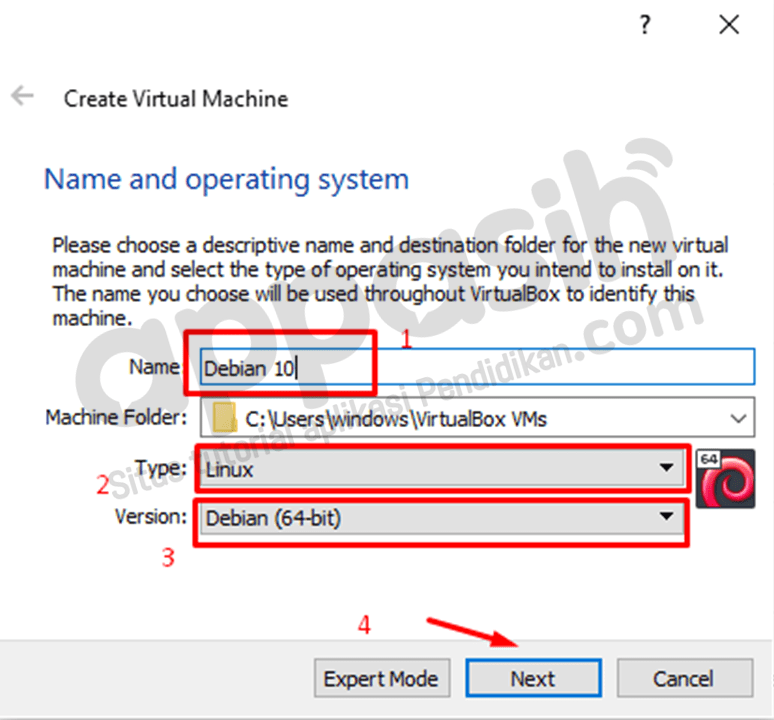774x720 pixels.
Task: Open the help question mark
Action: pyautogui.click(x=645, y=24)
